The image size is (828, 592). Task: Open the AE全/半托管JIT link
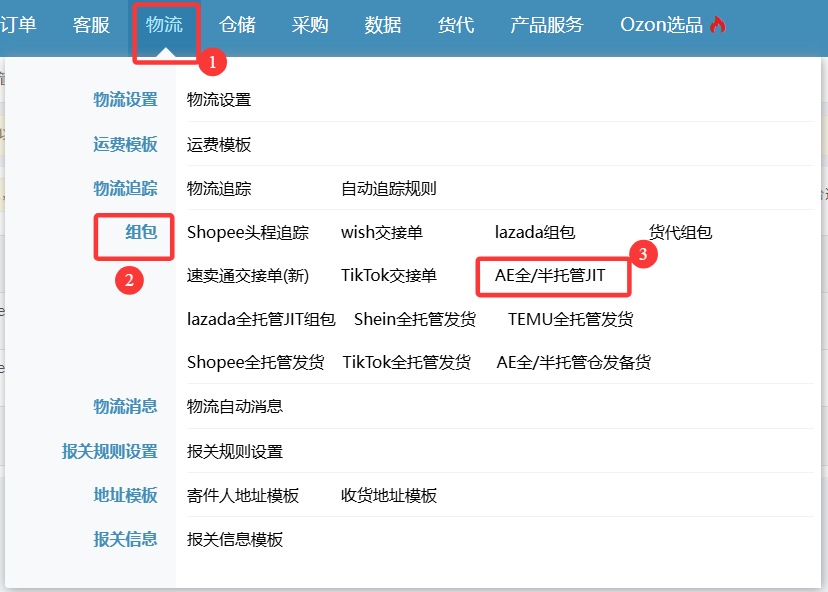tap(550, 275)
